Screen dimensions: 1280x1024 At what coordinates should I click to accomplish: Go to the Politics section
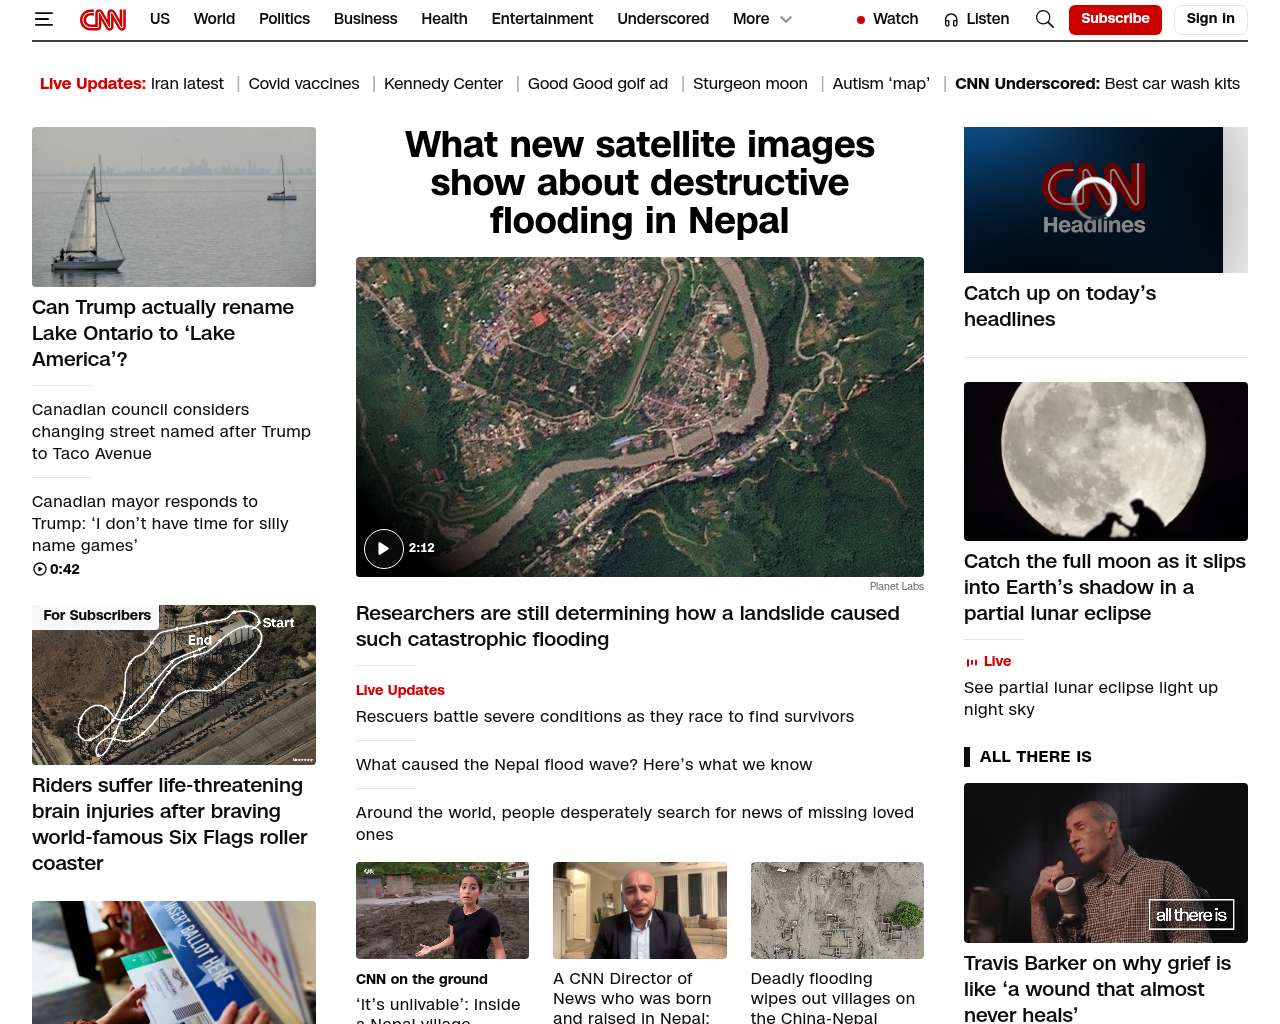coord(284,19)
